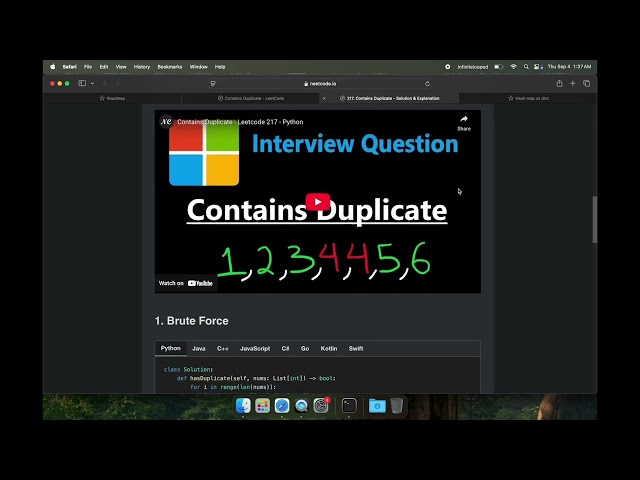The image size is (640, 480).
Task: Open Downloads folder in the Dock
Action: coord(377,406)
